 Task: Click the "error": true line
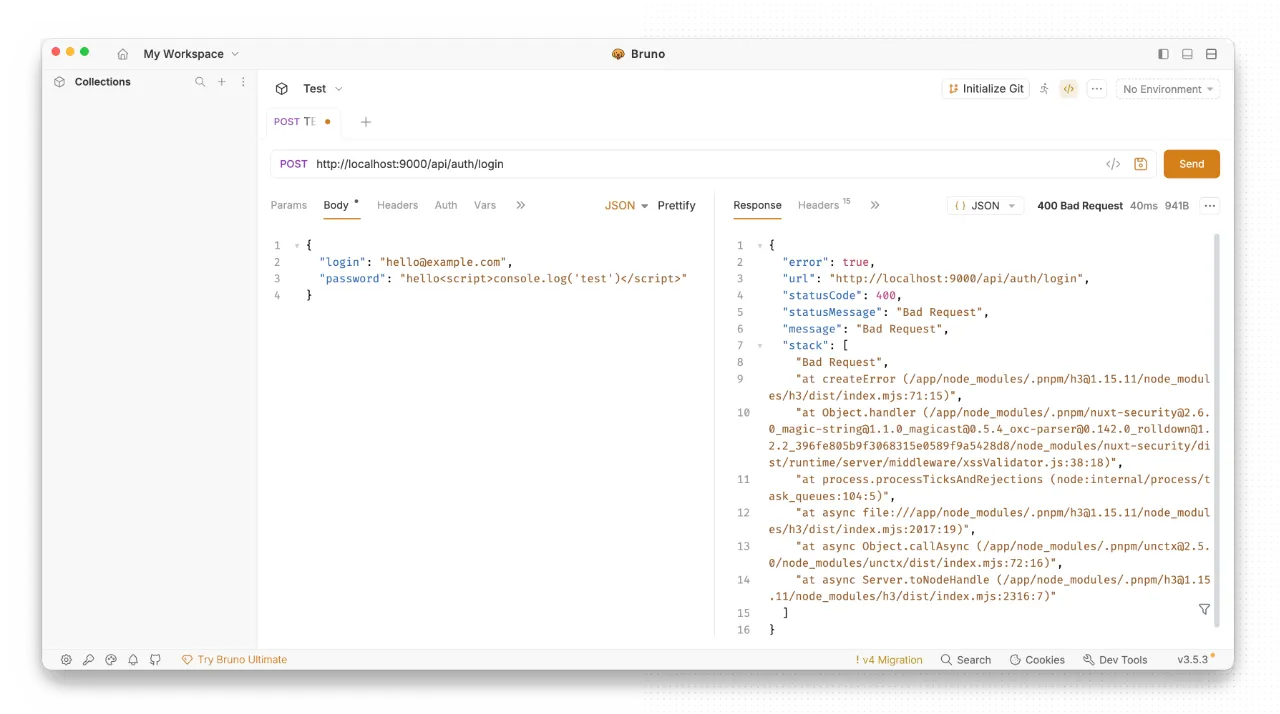tap(828, 262)
